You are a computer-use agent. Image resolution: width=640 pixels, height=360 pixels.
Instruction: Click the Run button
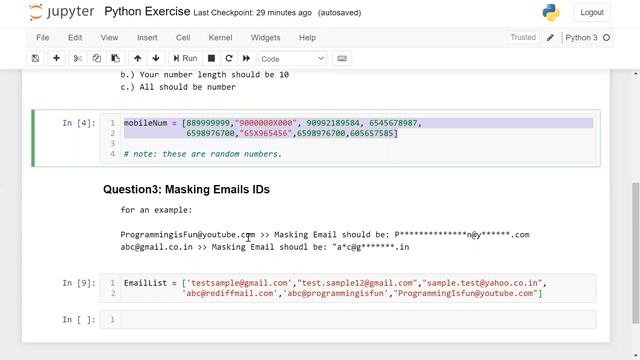click(x=185, y=58)
